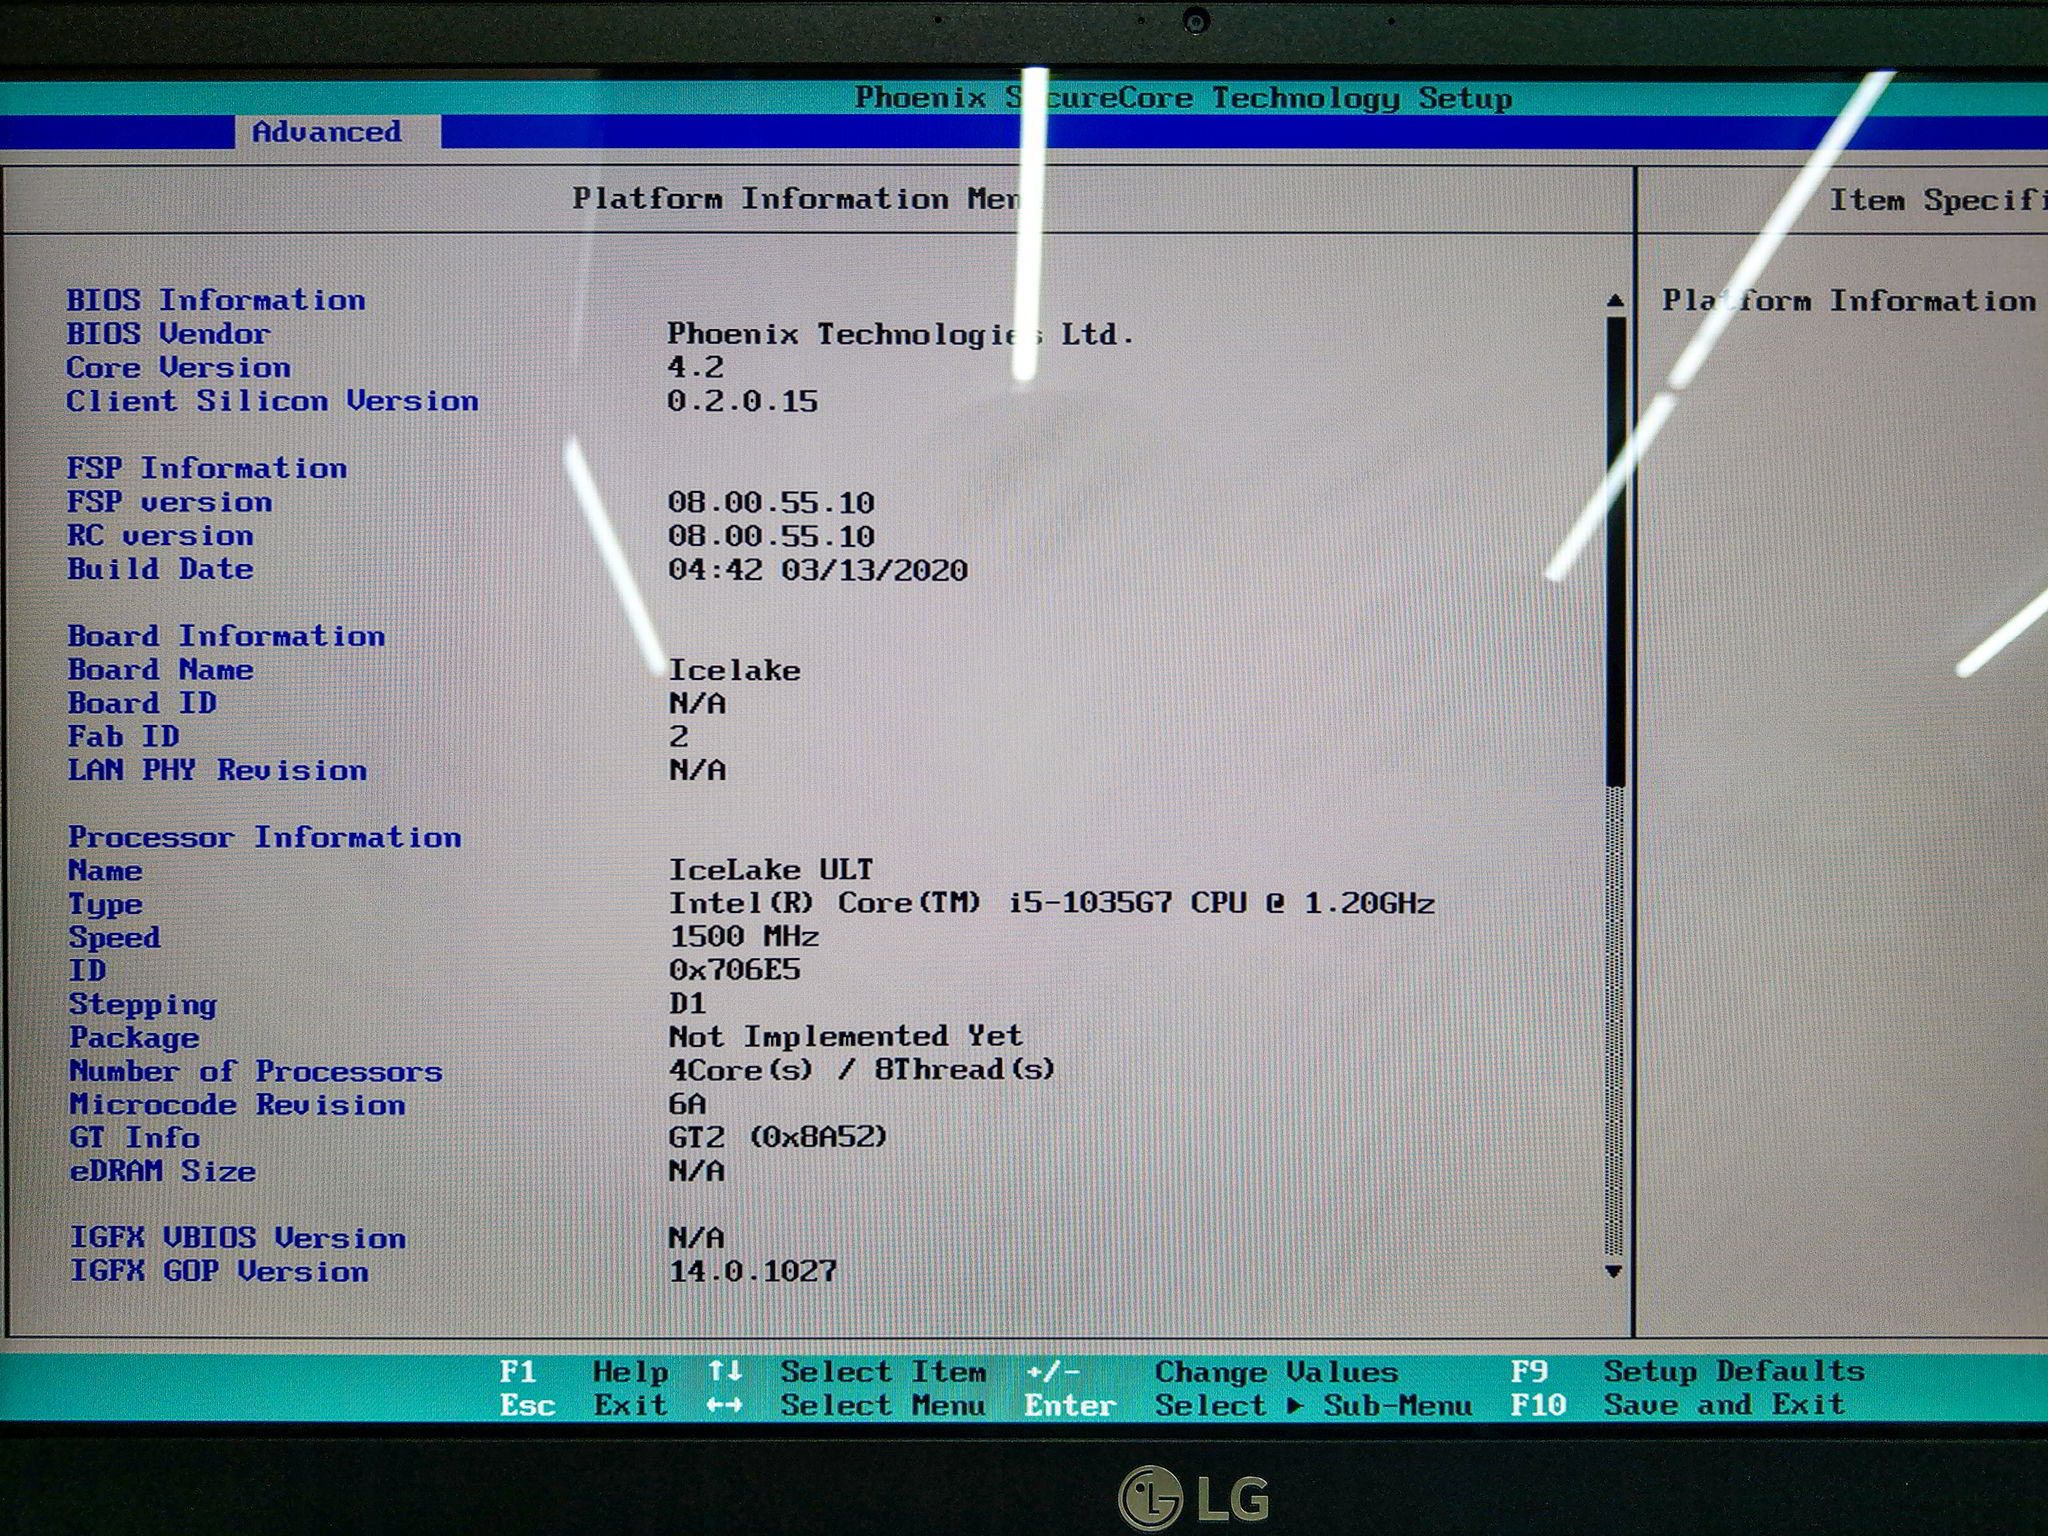
Task: Click the 14.0.1027 GOP version value
Action: [x=752, y=1272]
